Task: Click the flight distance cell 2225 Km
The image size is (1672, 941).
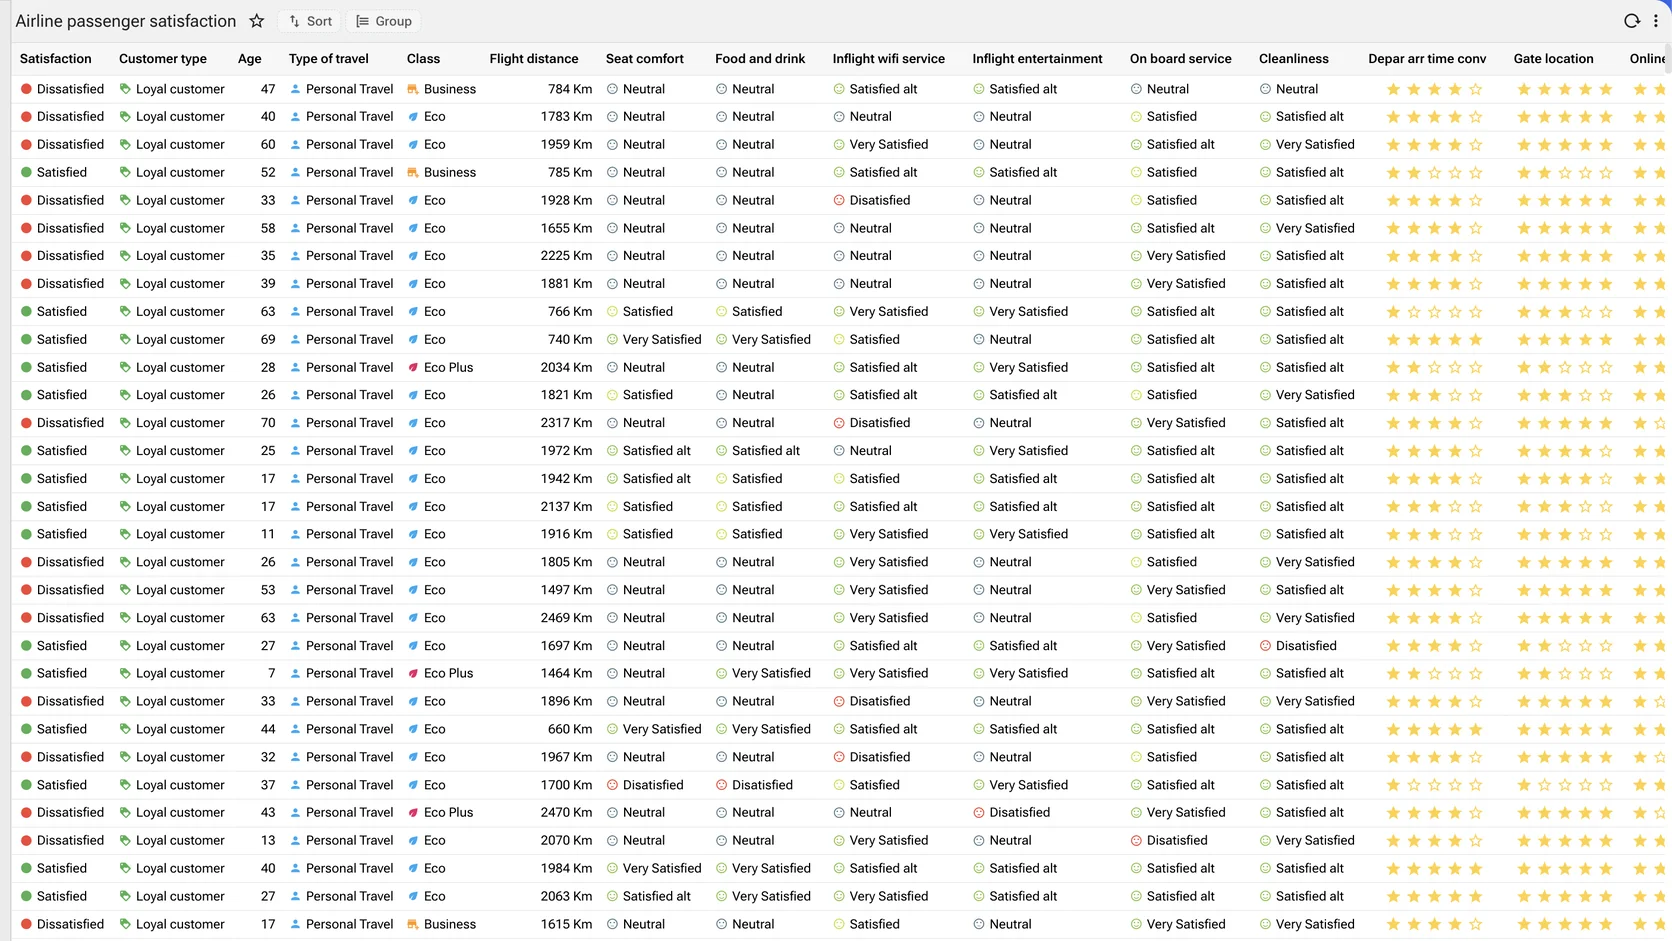Action: 566,256
